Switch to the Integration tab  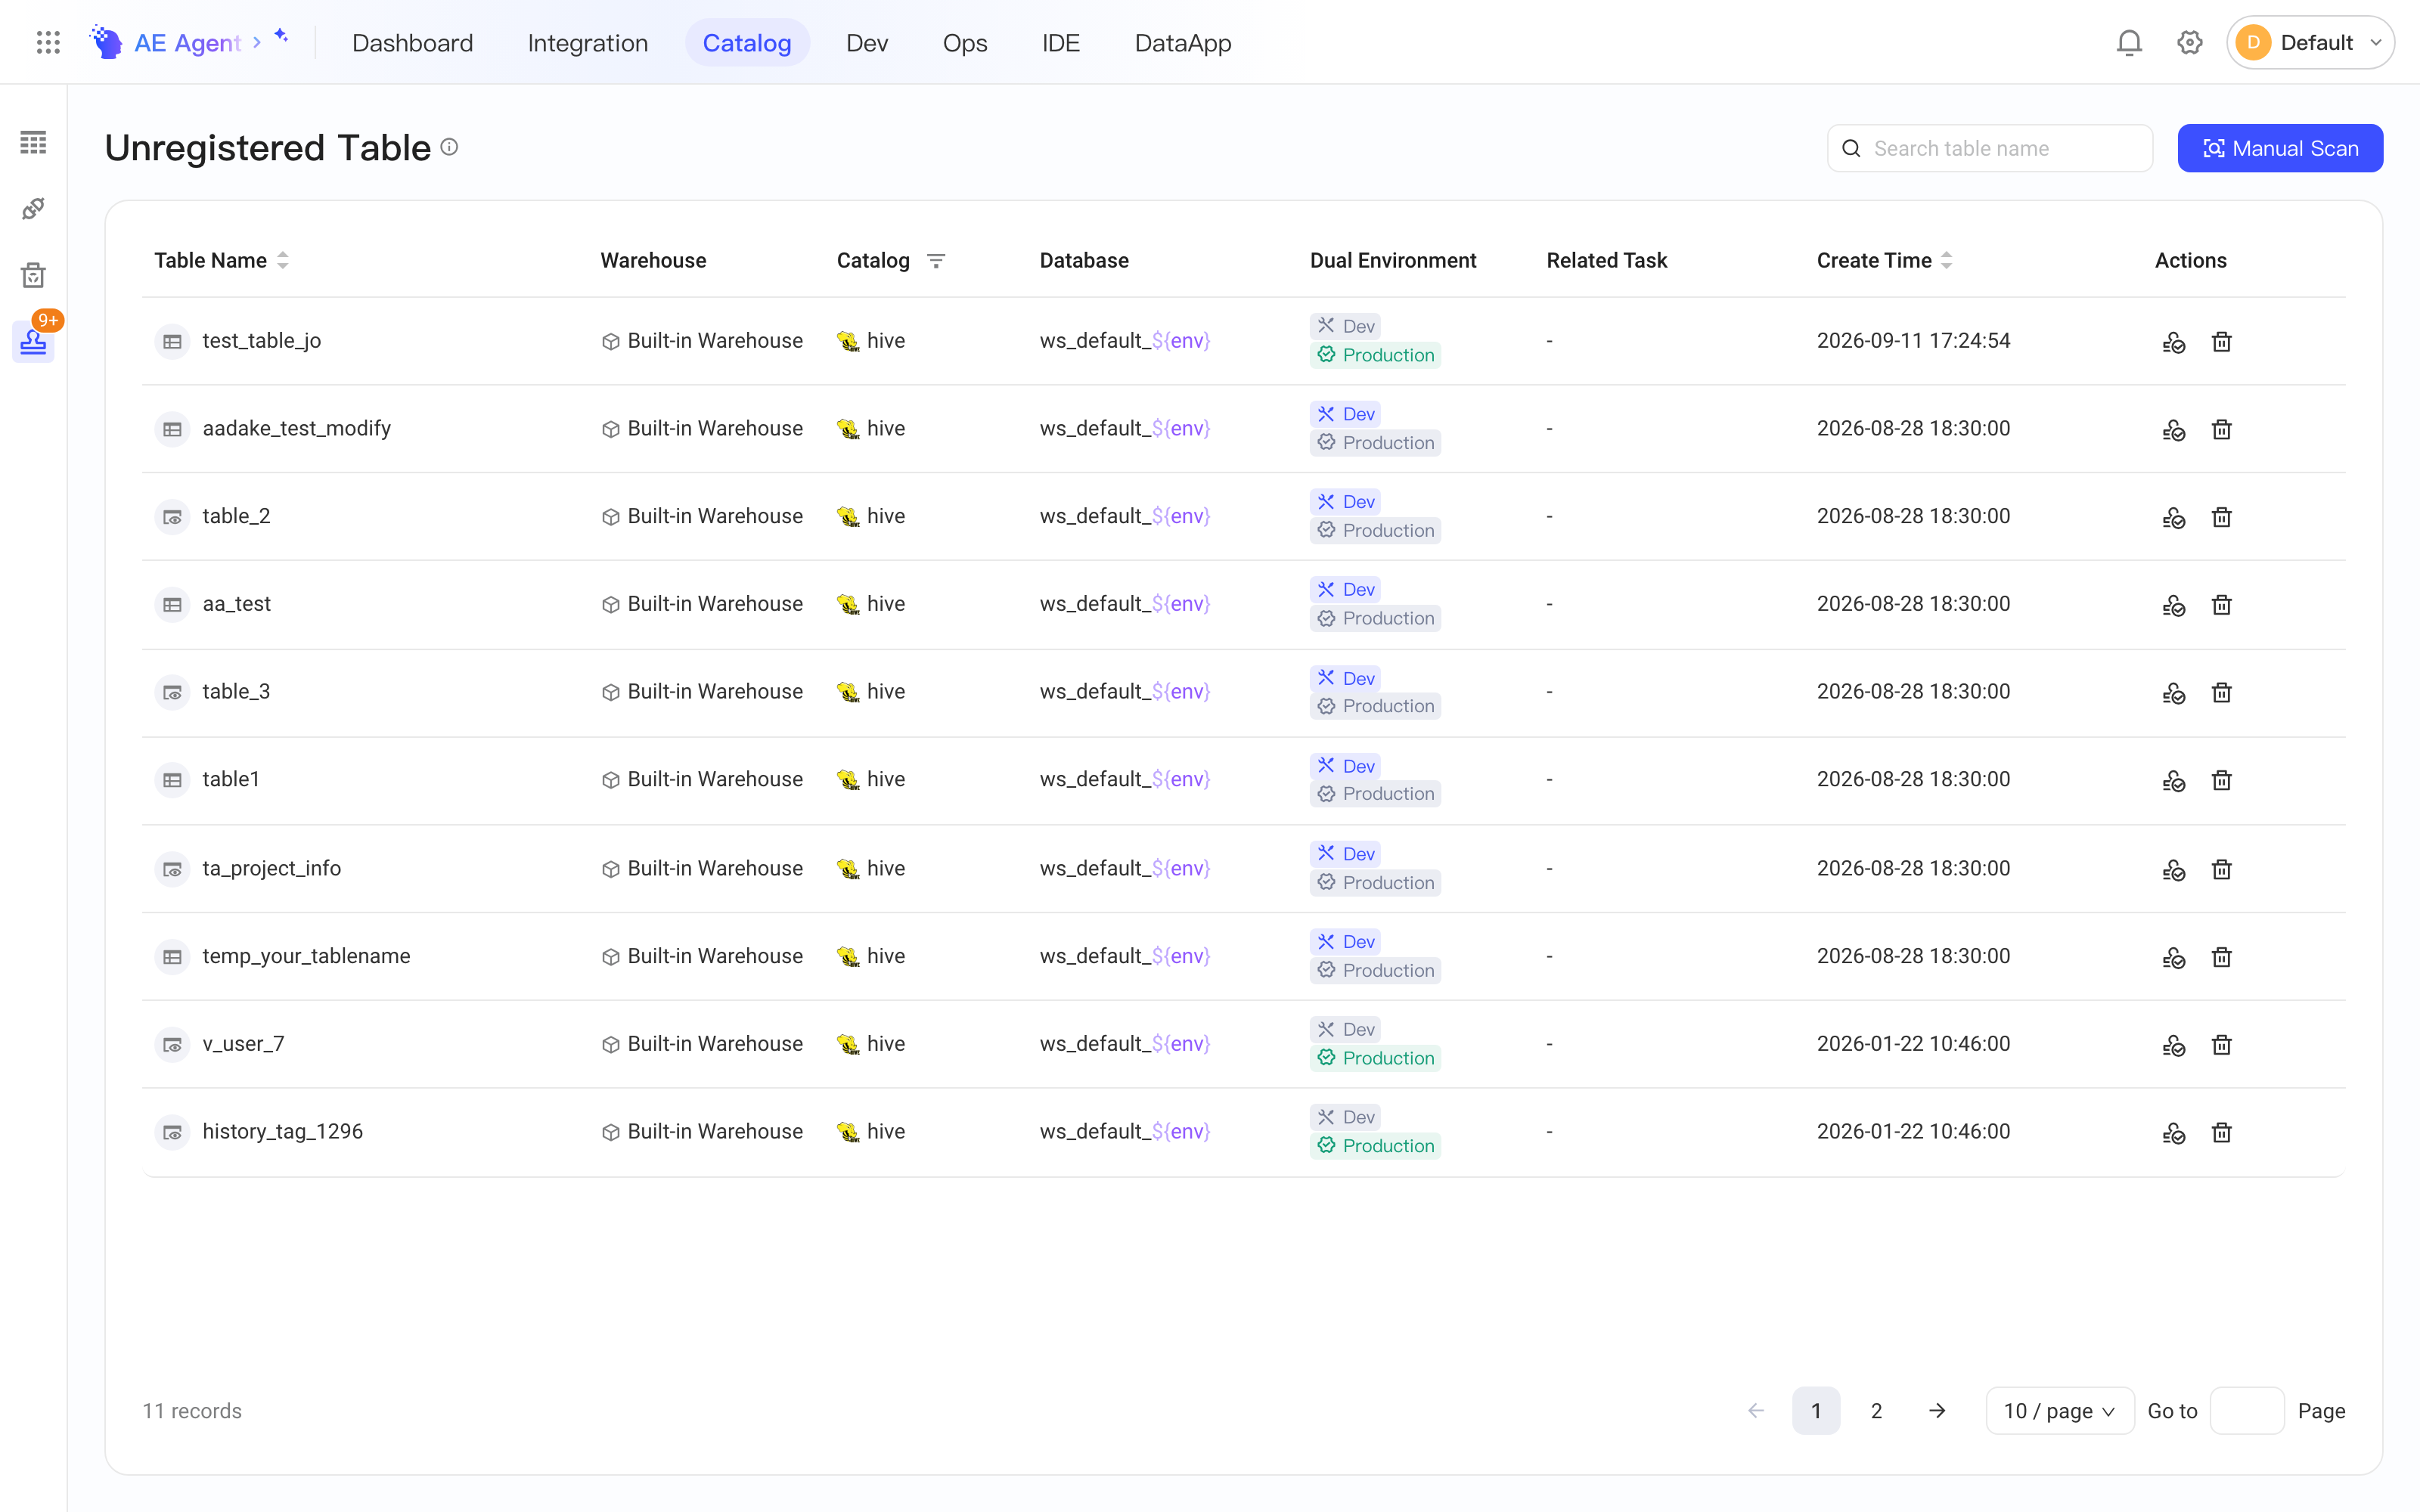pyautogui.click(x=587, y=42)
